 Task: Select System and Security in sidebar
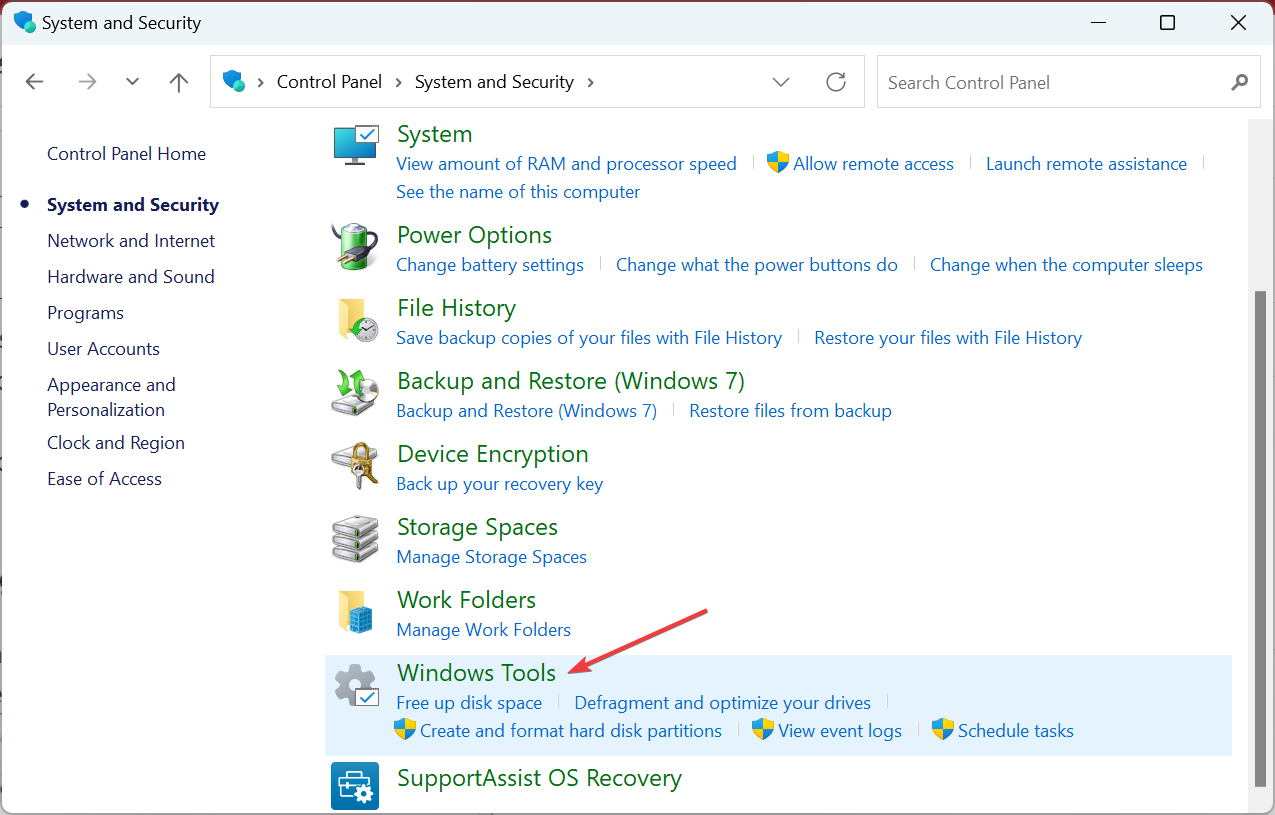tap(133, 205)
